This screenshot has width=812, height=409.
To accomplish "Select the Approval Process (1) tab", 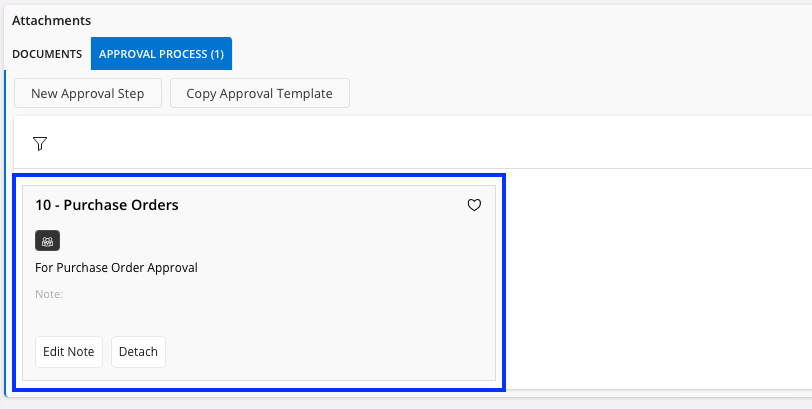I will [161, 54].
